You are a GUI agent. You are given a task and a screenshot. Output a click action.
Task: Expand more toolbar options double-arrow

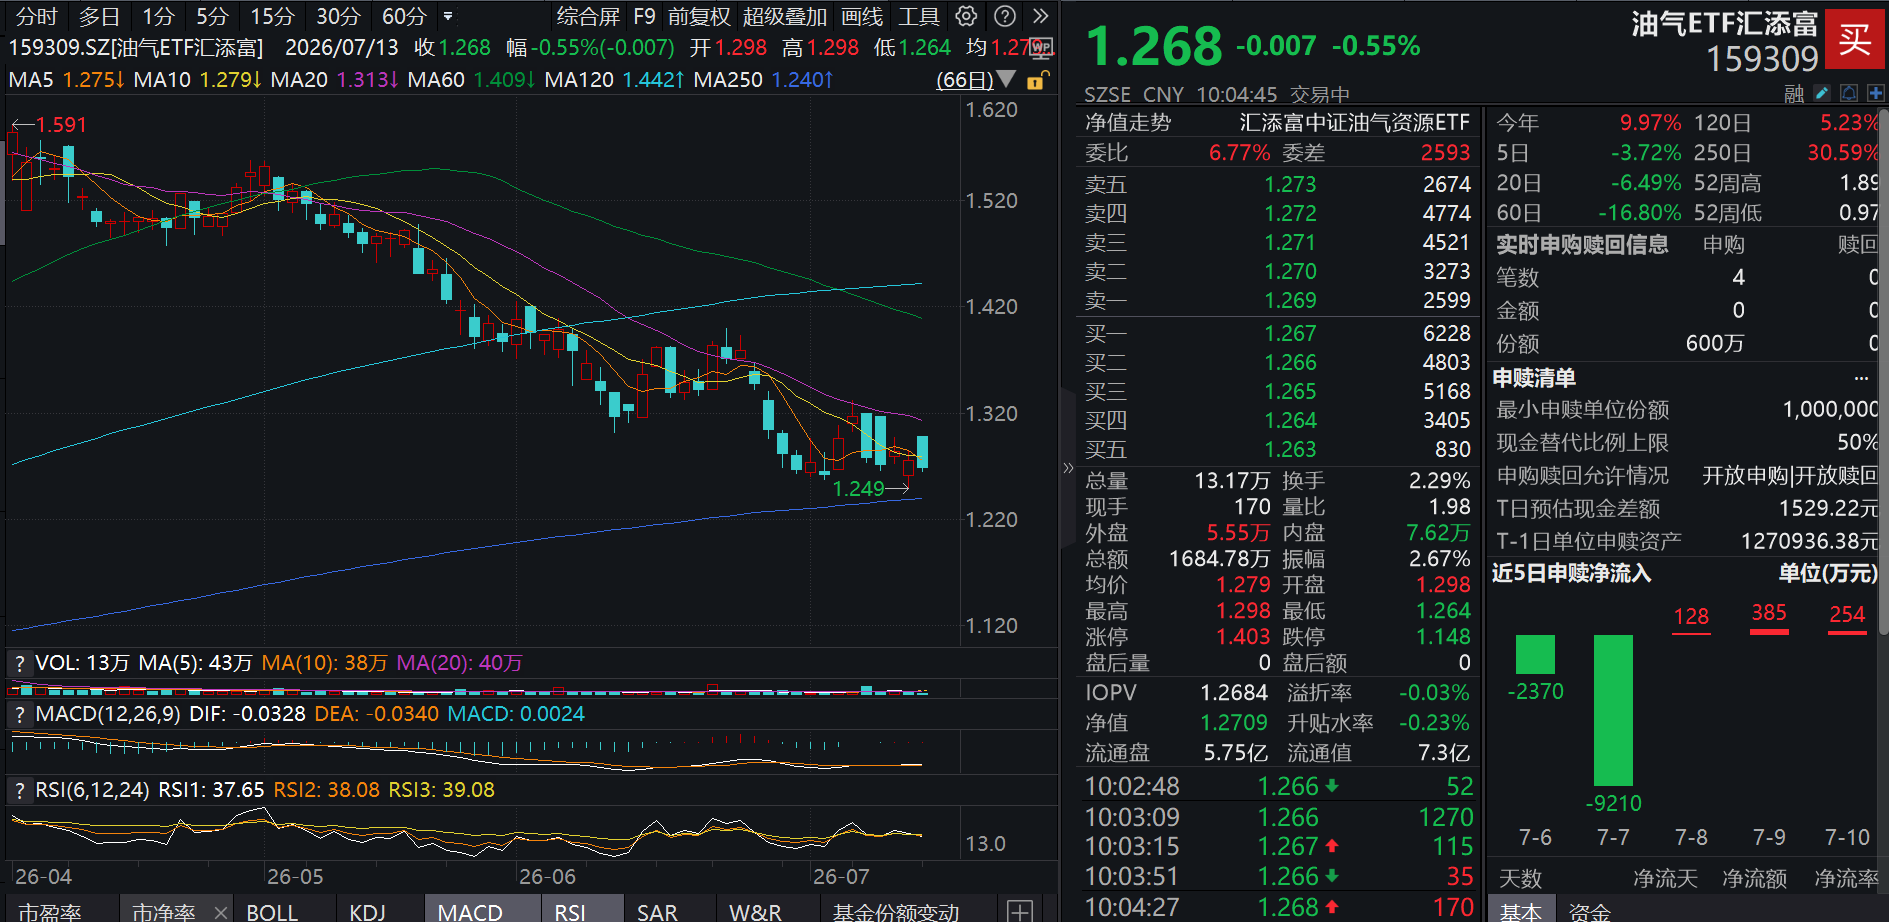[x=1041, y=16]
